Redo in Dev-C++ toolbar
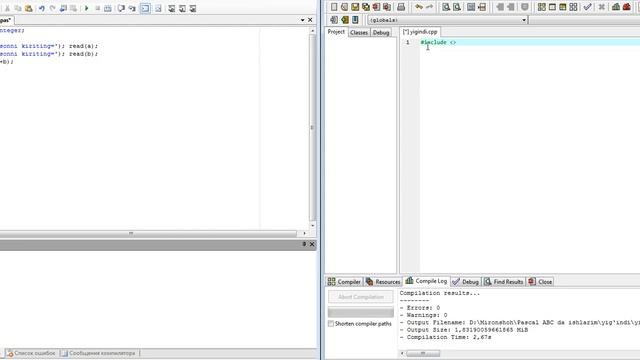Viewport: 640px width, 360px height. pos(429,7)
